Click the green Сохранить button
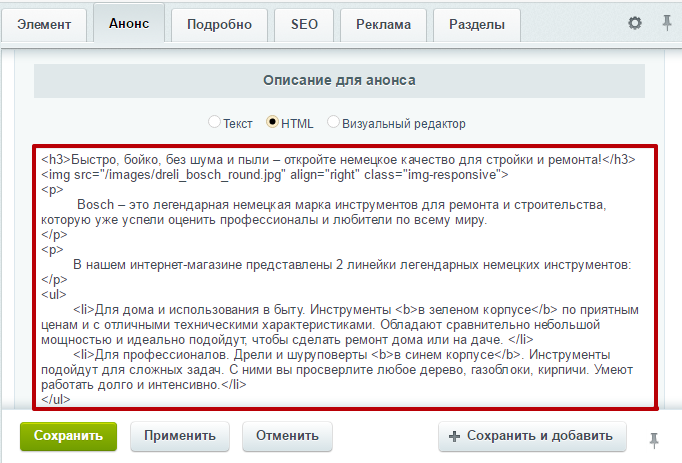 pyautogui.click(x=68, y=436)
